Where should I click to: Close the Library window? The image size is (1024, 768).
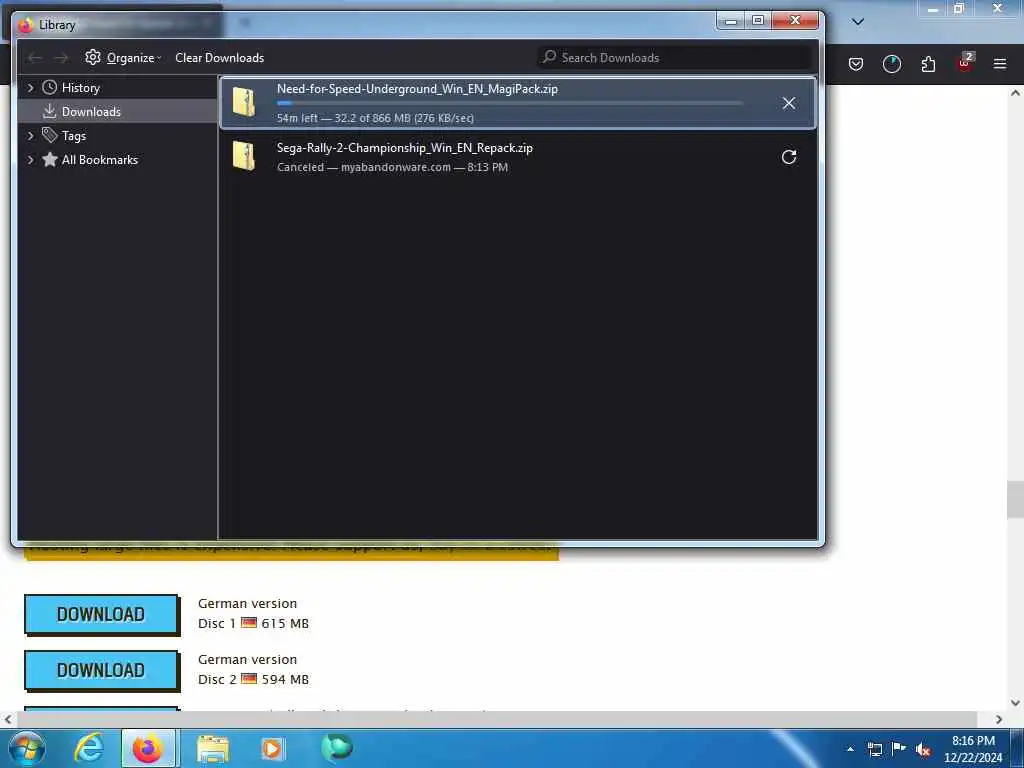coord(795,21)
